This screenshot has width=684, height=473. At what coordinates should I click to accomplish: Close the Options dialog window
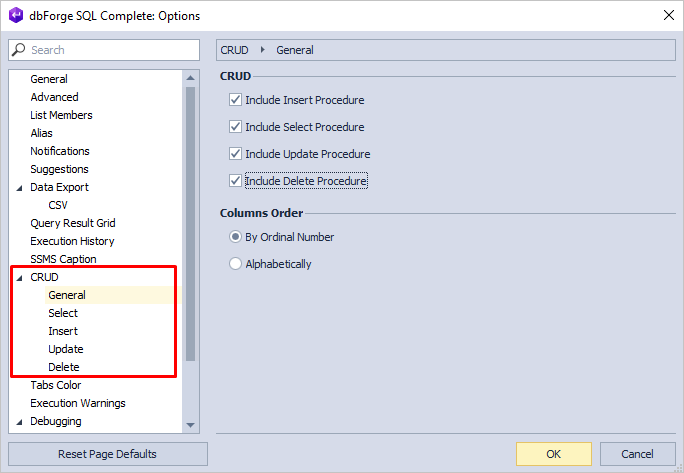pos(668,15)
